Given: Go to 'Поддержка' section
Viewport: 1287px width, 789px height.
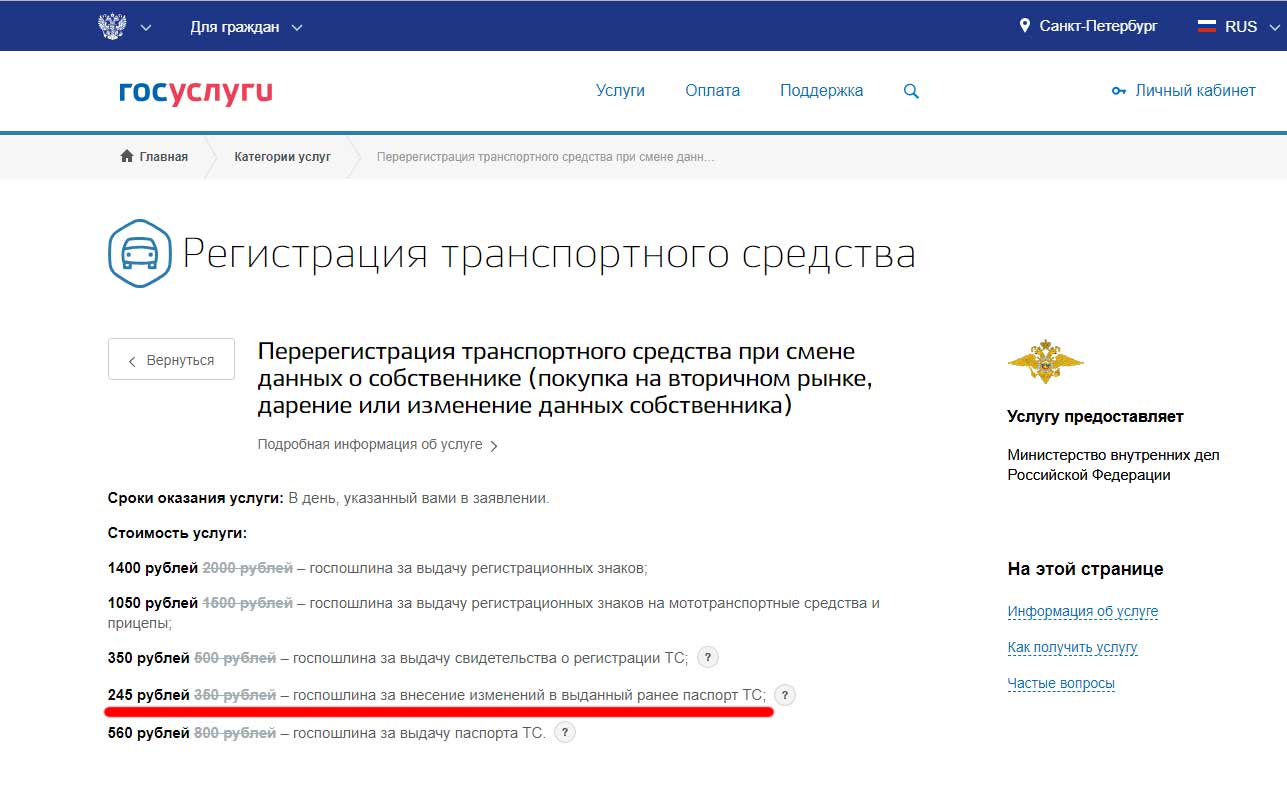Looking at the screenshot, I should (821, 91).
